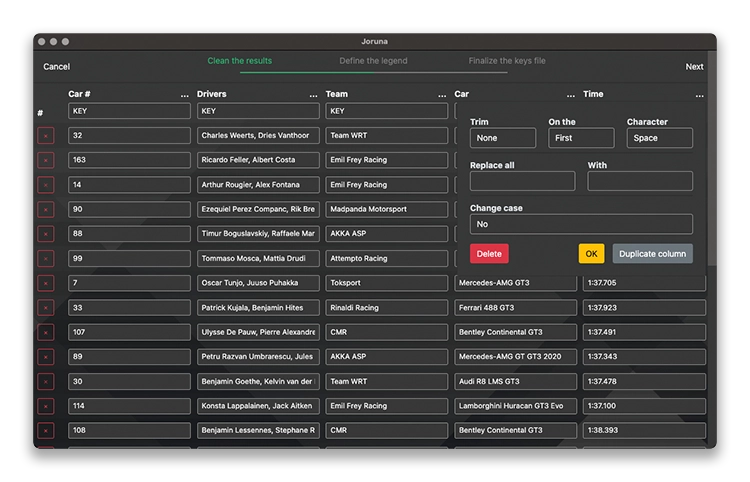Image resolution: width=750 pixels, height=482 pixels.
Task: Open the Character dropdown showing Space
Action: (659, 138)
